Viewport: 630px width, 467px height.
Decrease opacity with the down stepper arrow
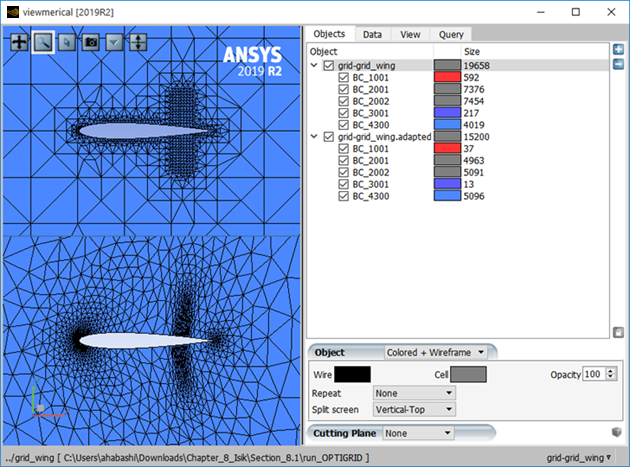point(611,377)
